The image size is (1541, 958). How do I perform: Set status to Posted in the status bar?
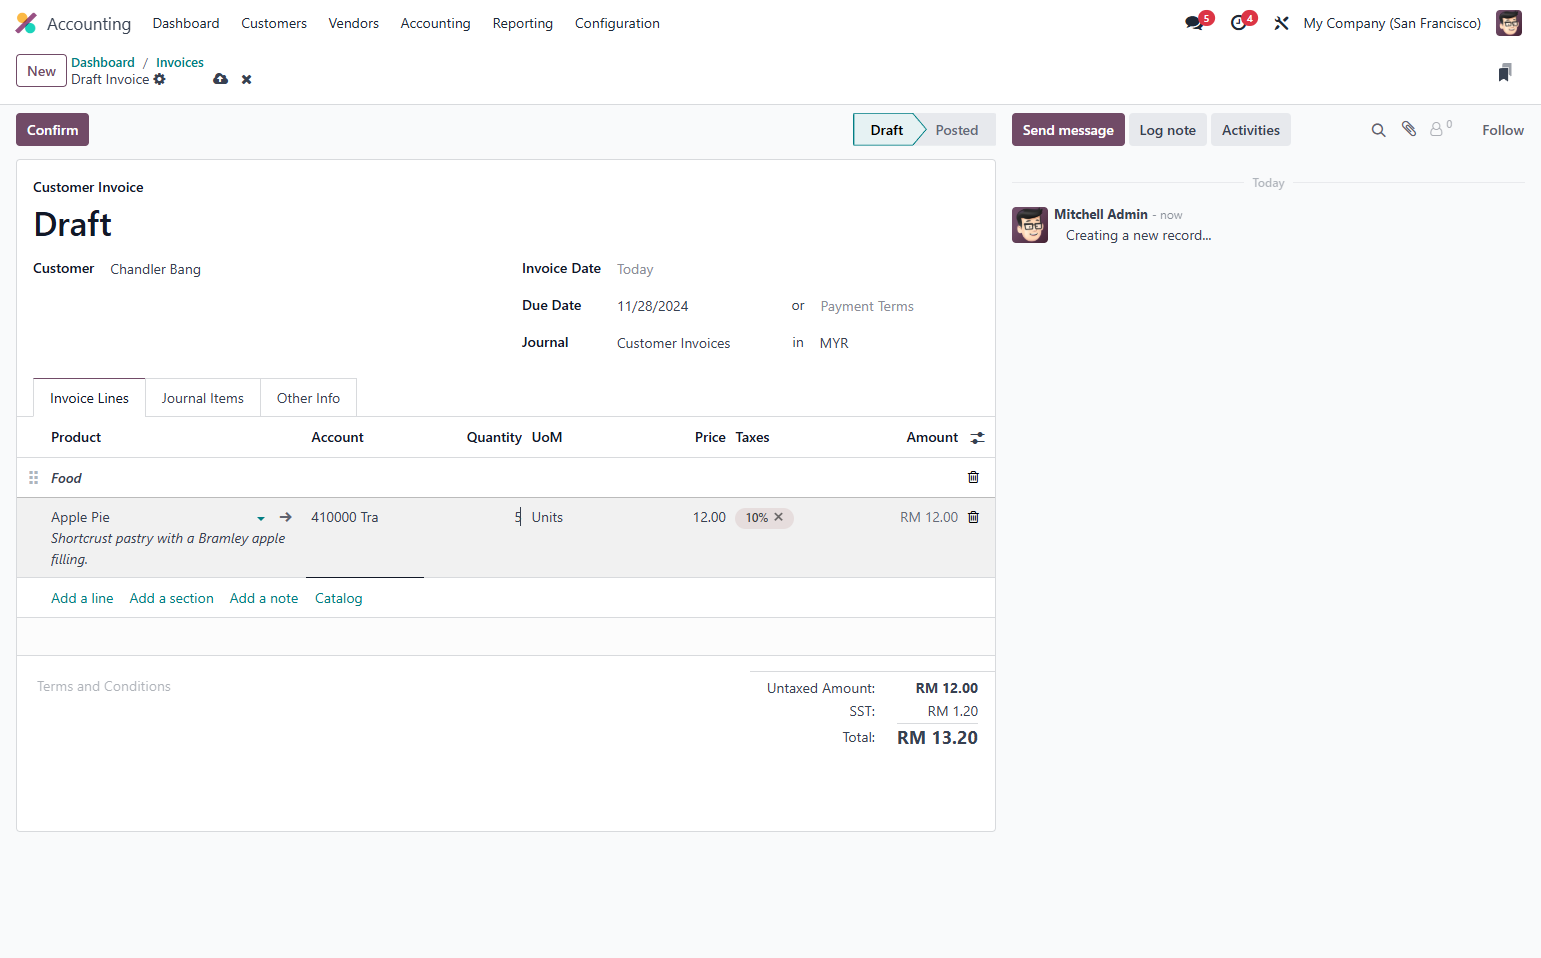[956, 130]
